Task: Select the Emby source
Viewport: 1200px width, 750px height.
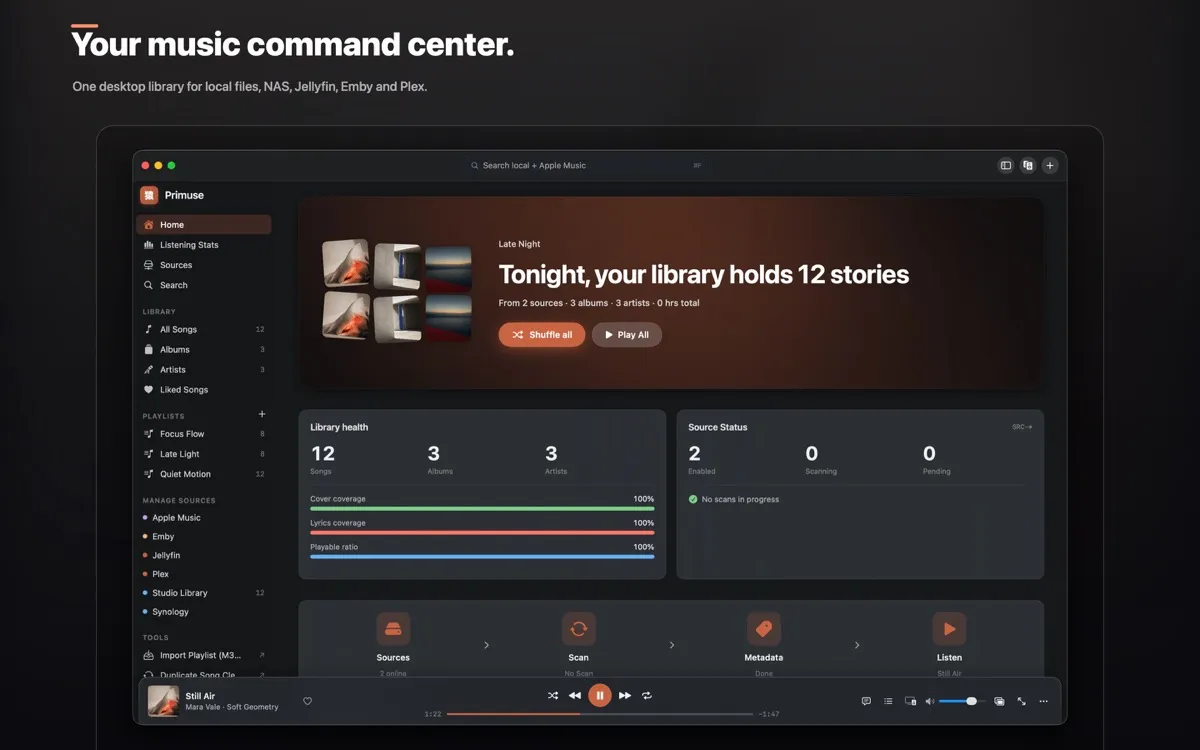Action: click(x=204, y=536)
